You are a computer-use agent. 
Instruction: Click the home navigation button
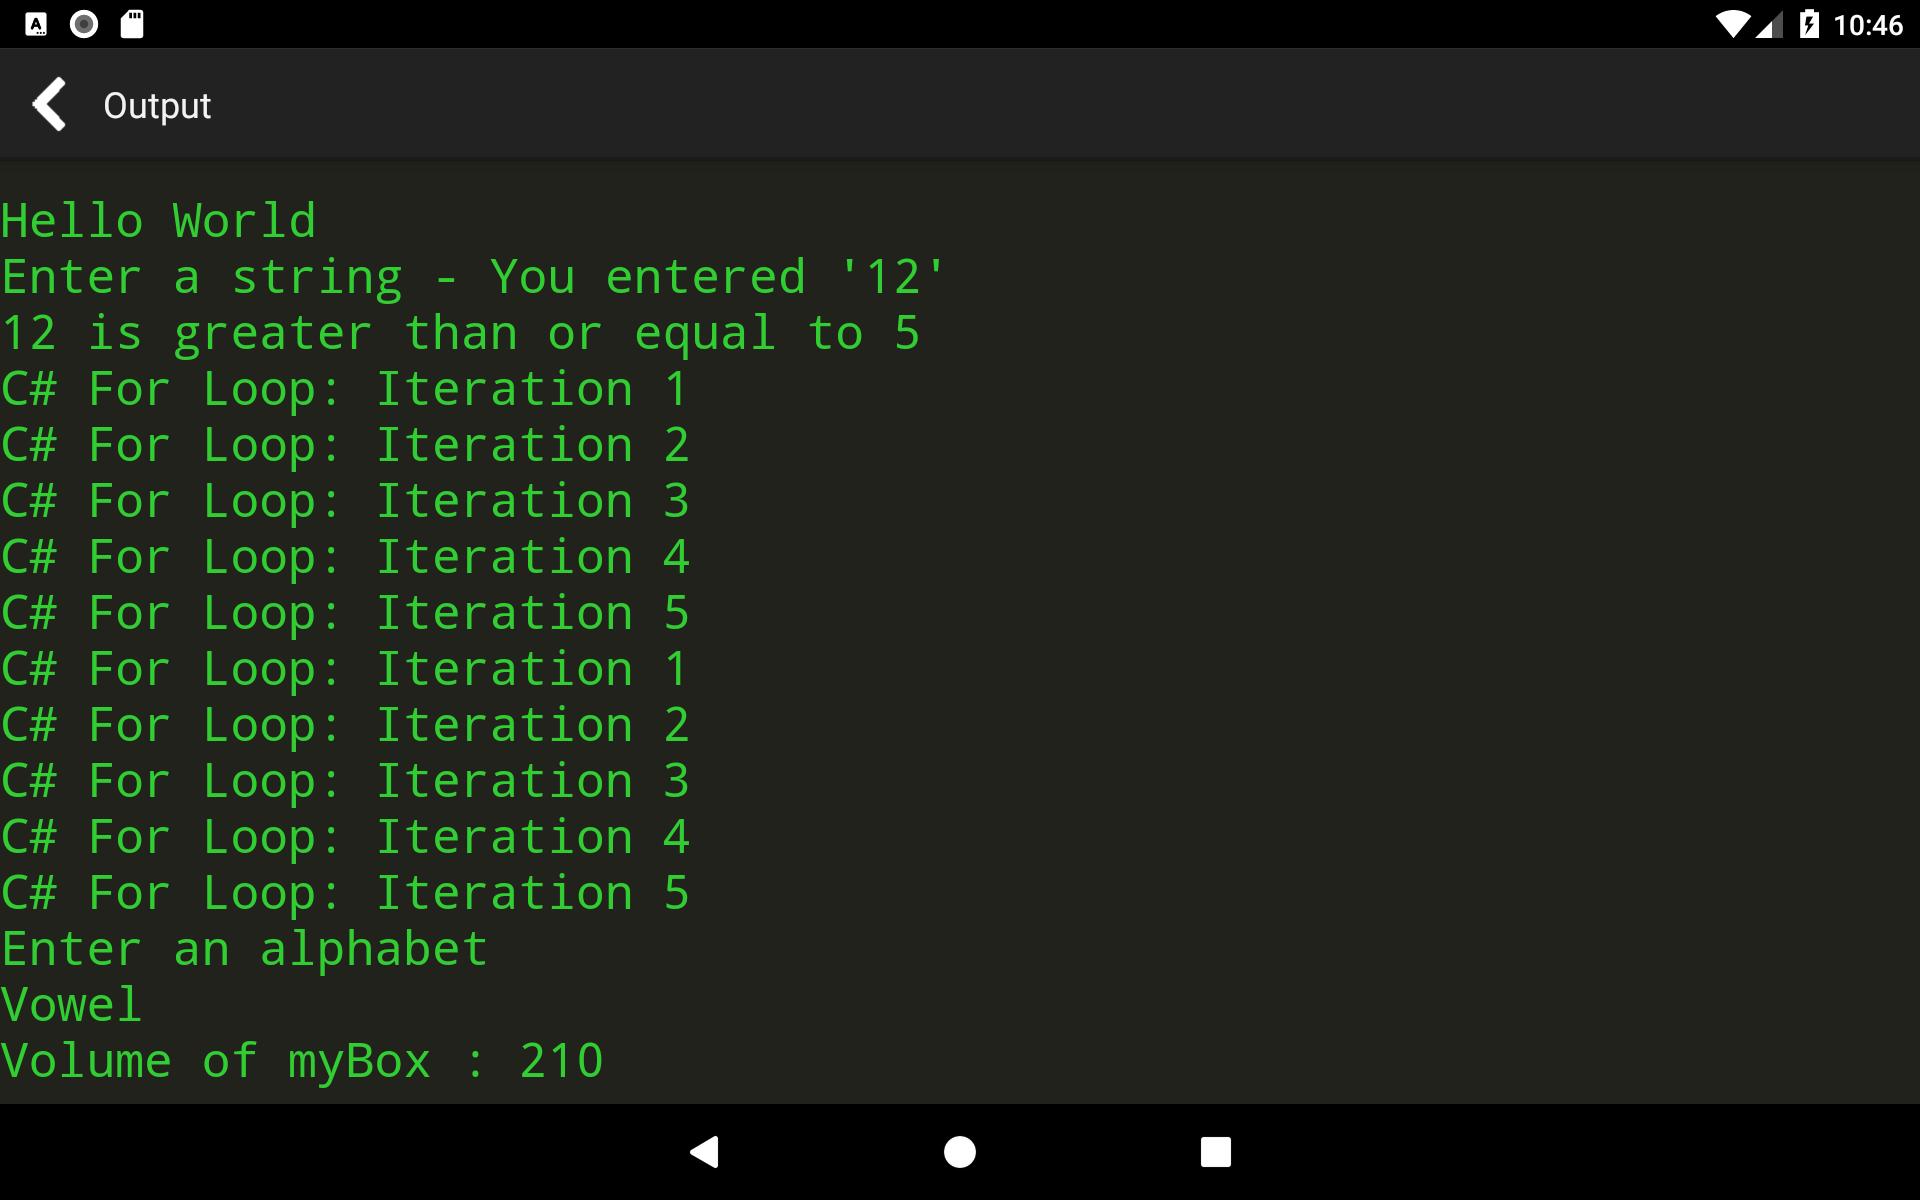click(959, 1149)
